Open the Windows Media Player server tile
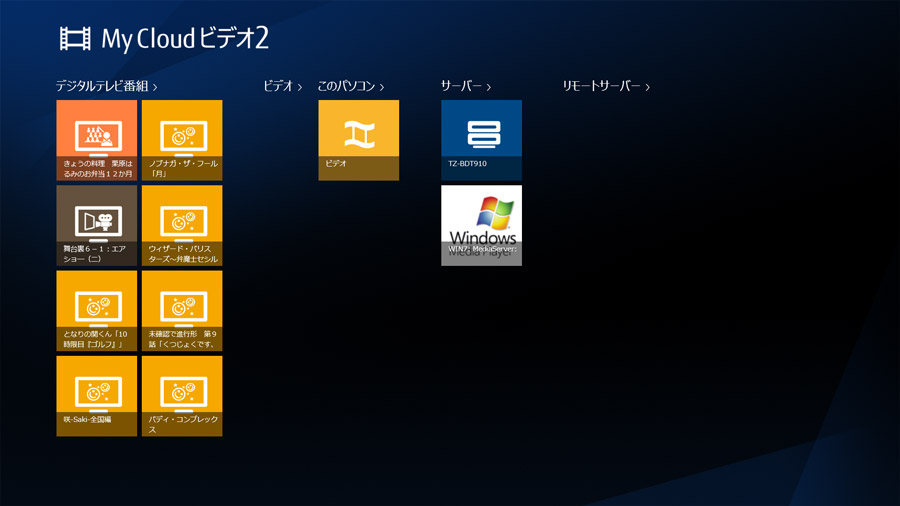This screenshot has height=506, width=900. click(x=481, y=225)
